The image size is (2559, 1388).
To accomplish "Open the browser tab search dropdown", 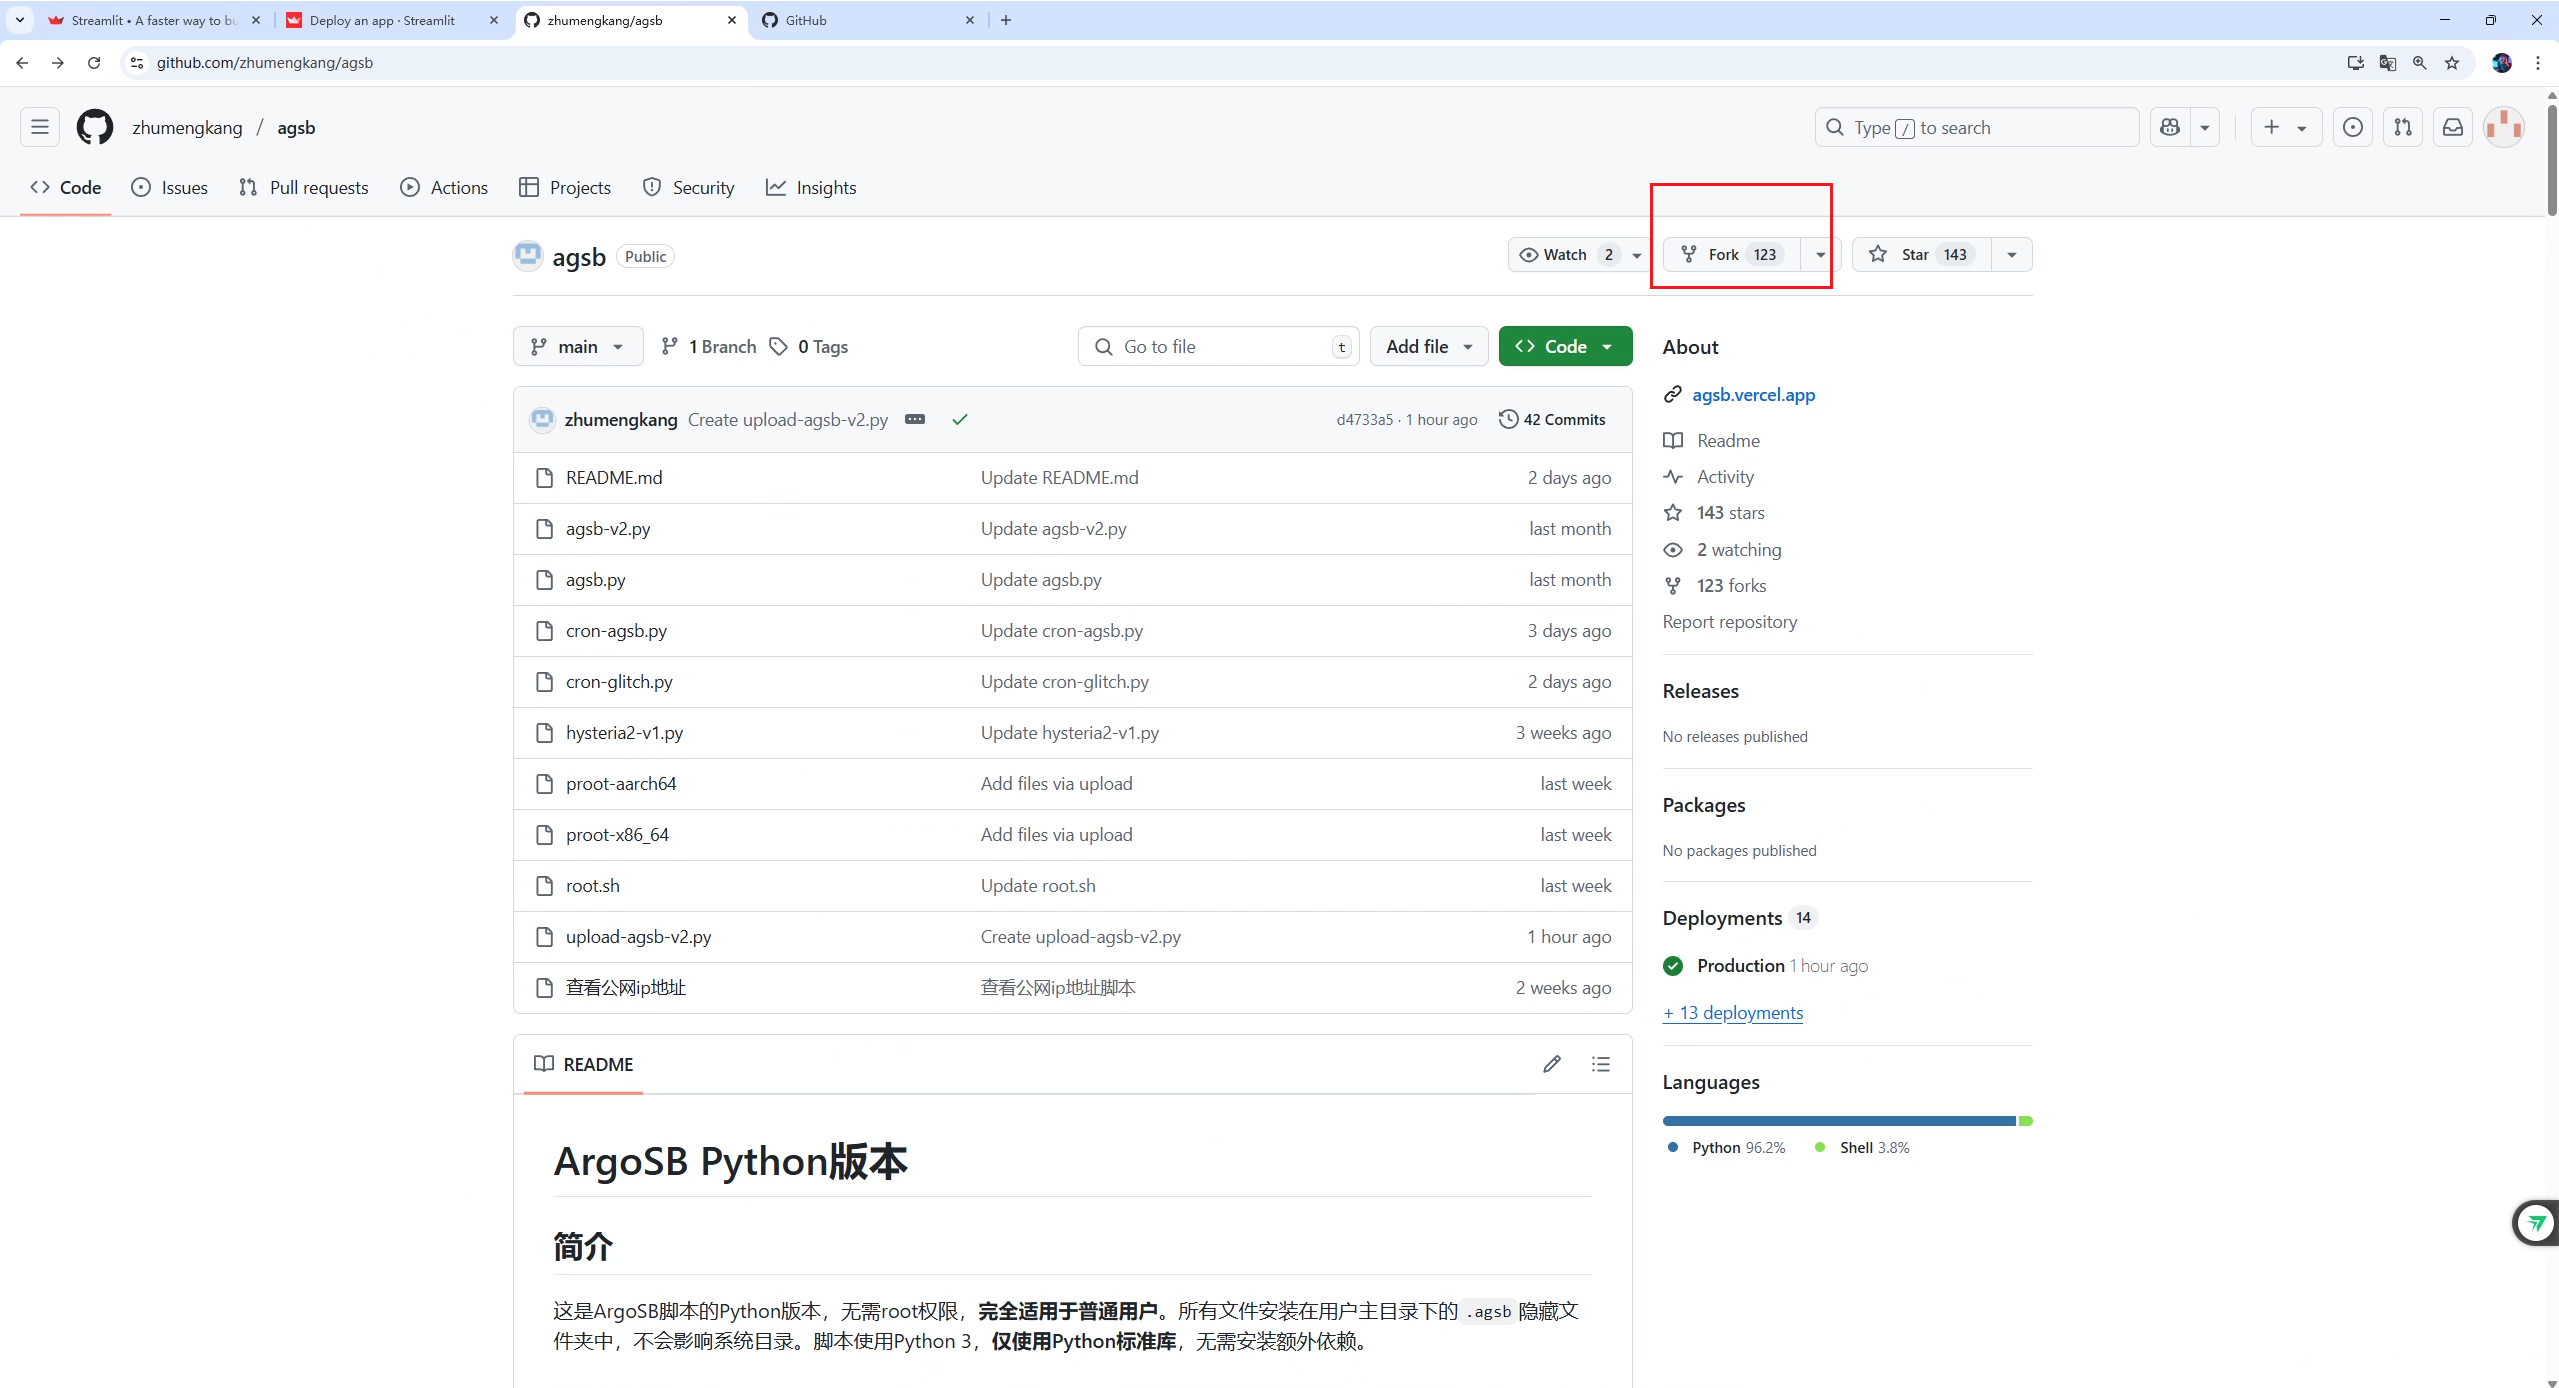I will (x=20, y=20).
